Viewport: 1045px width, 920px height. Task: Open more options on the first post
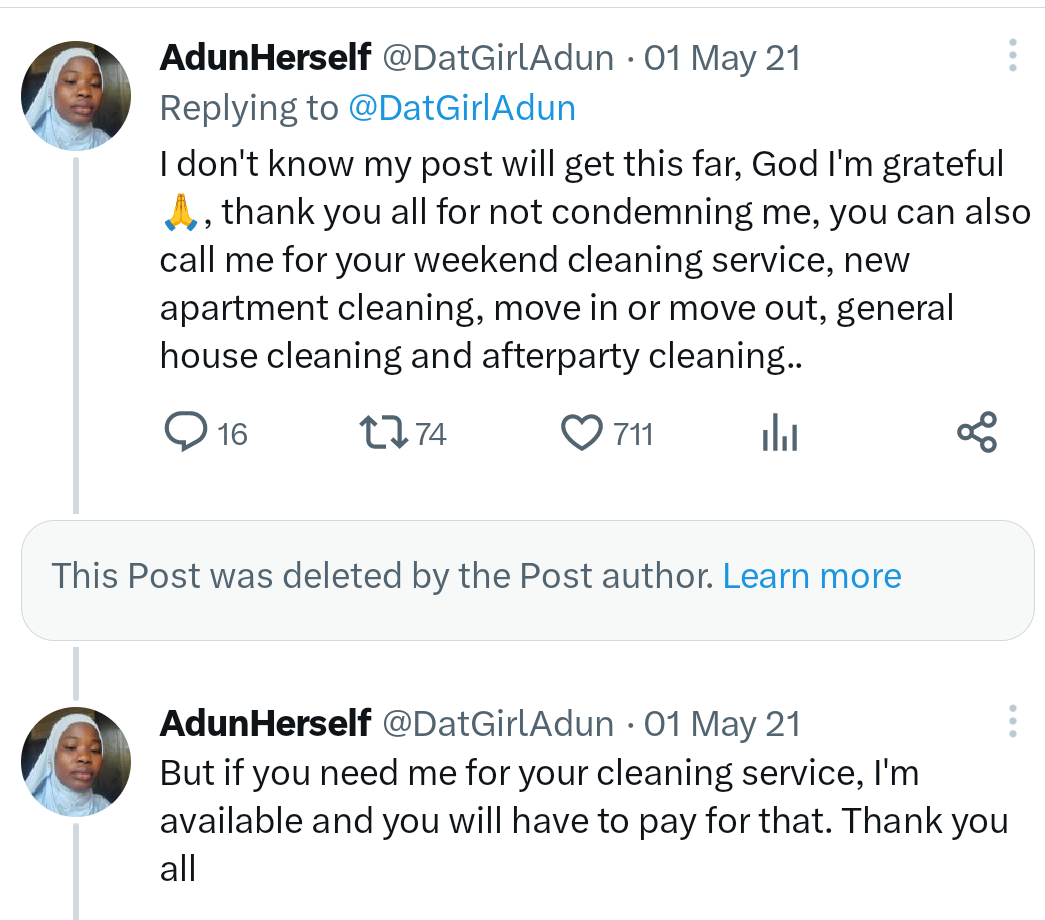pos(1013,56)
